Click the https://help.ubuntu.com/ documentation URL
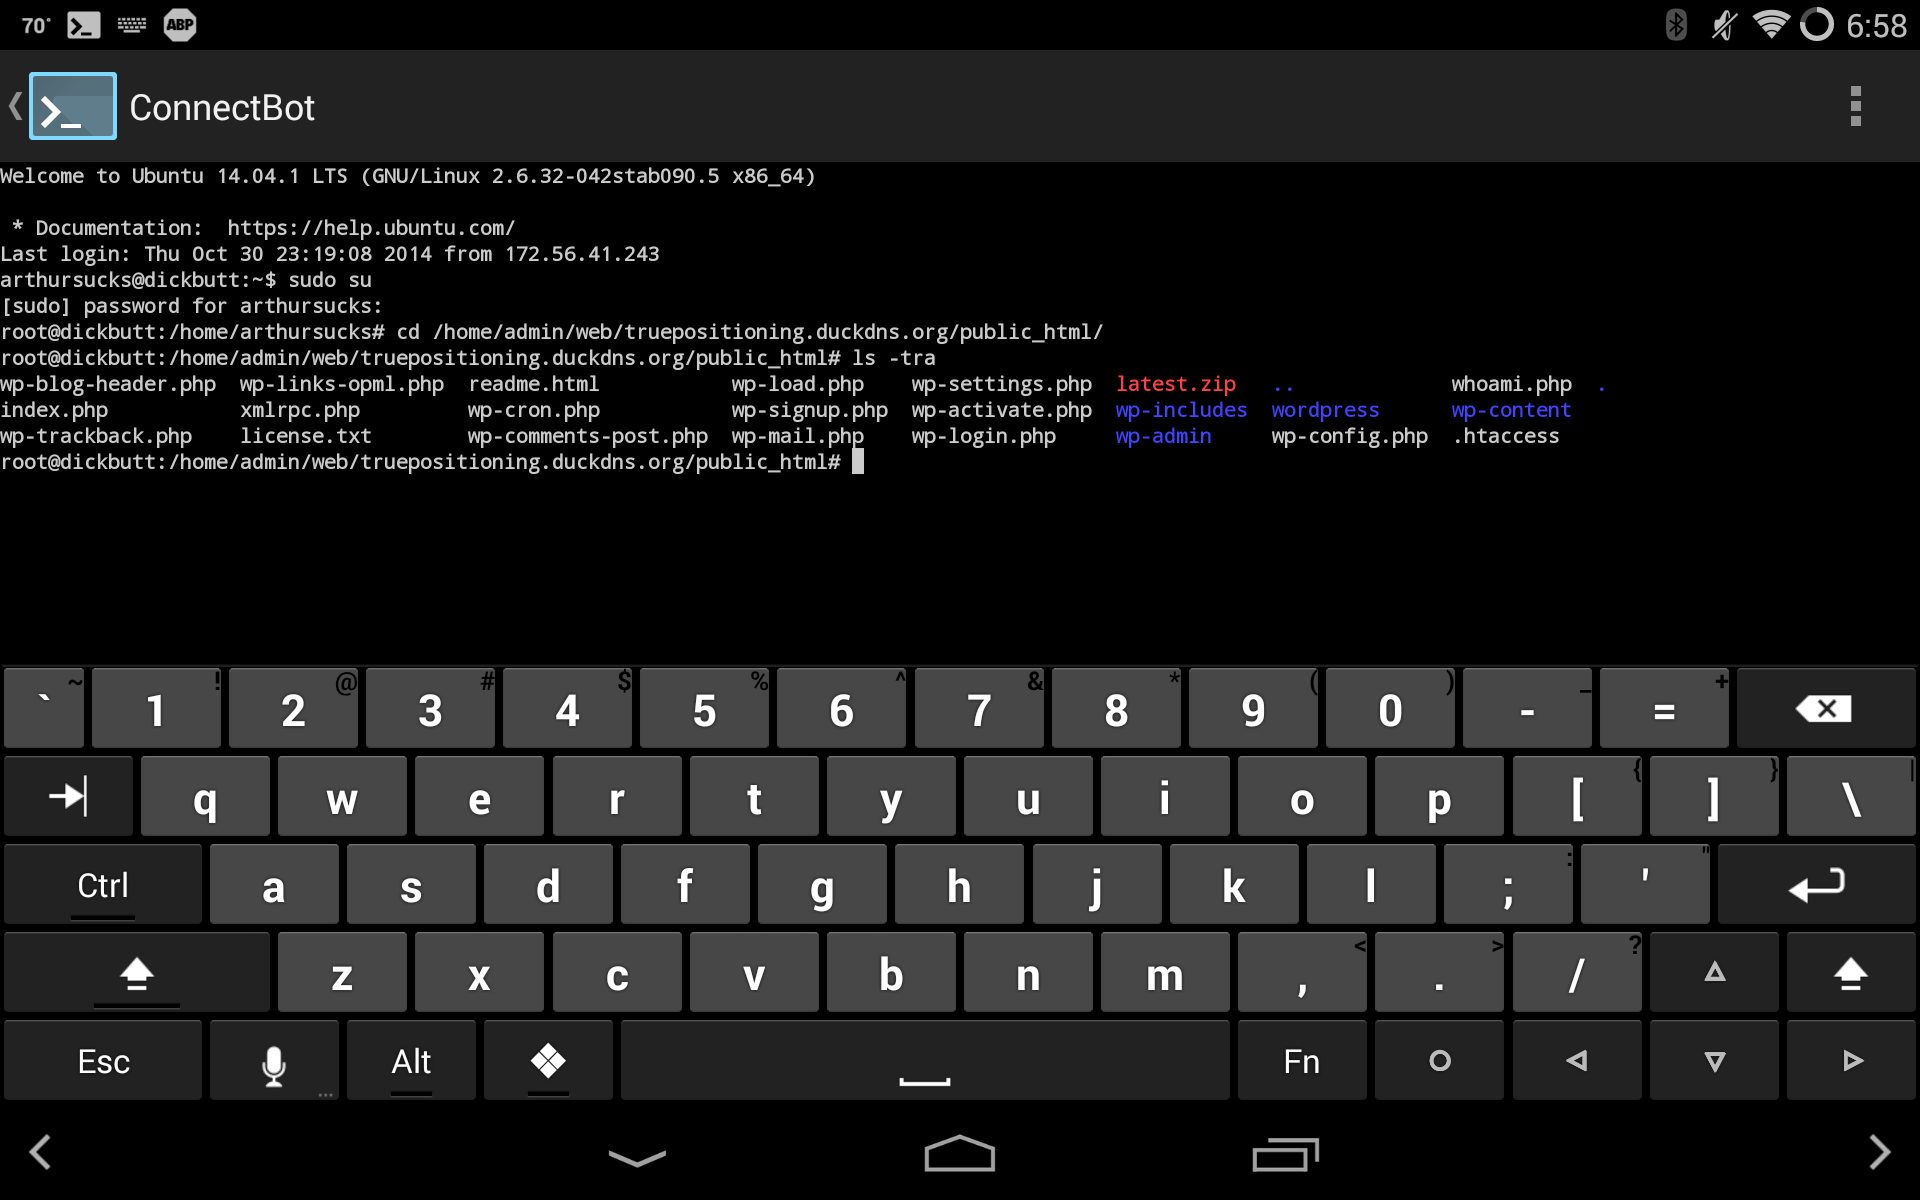Image resolution: width=1920 pixels, height=1200 pixels. tap(371, 228)
